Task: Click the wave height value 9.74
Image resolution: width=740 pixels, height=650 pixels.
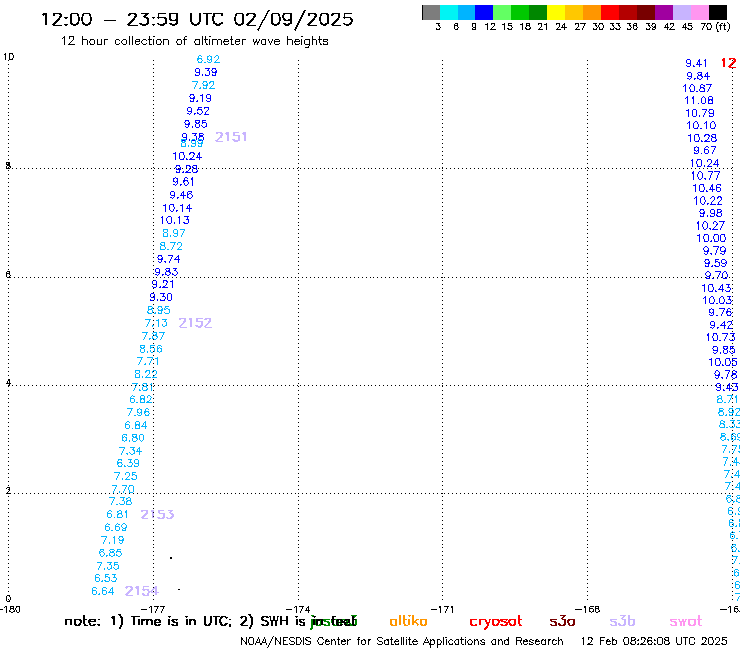Action: tap(168, 259)
